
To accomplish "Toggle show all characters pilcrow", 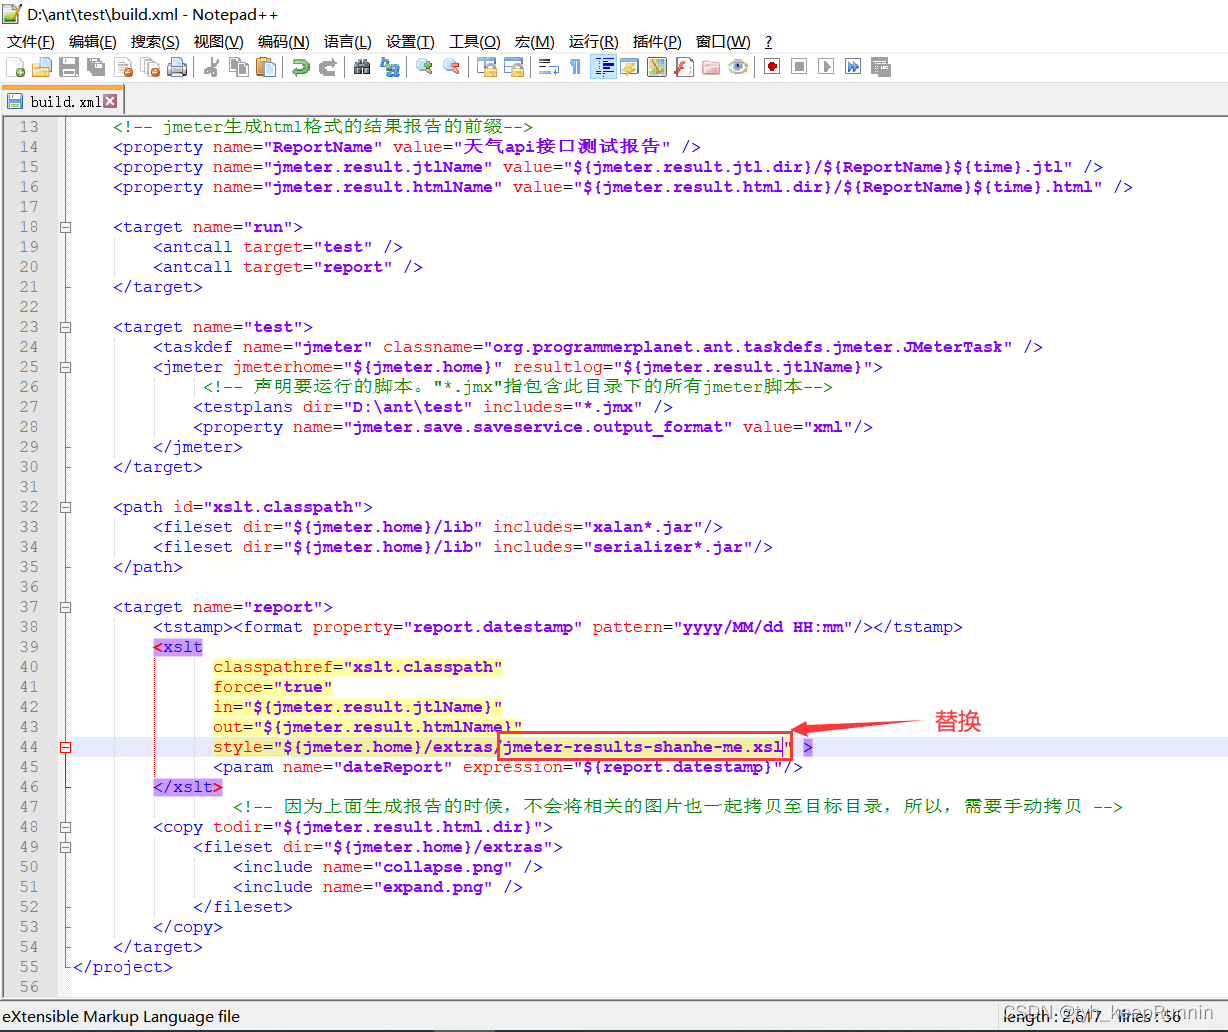I will coord(575,67).
